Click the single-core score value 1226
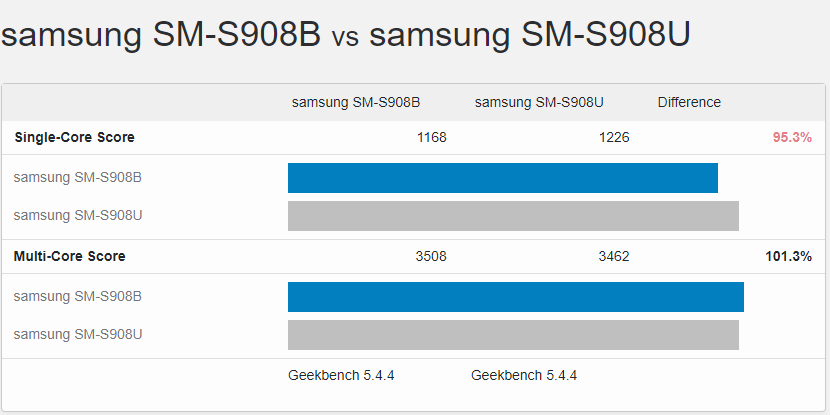 click(x=614, y=137)
